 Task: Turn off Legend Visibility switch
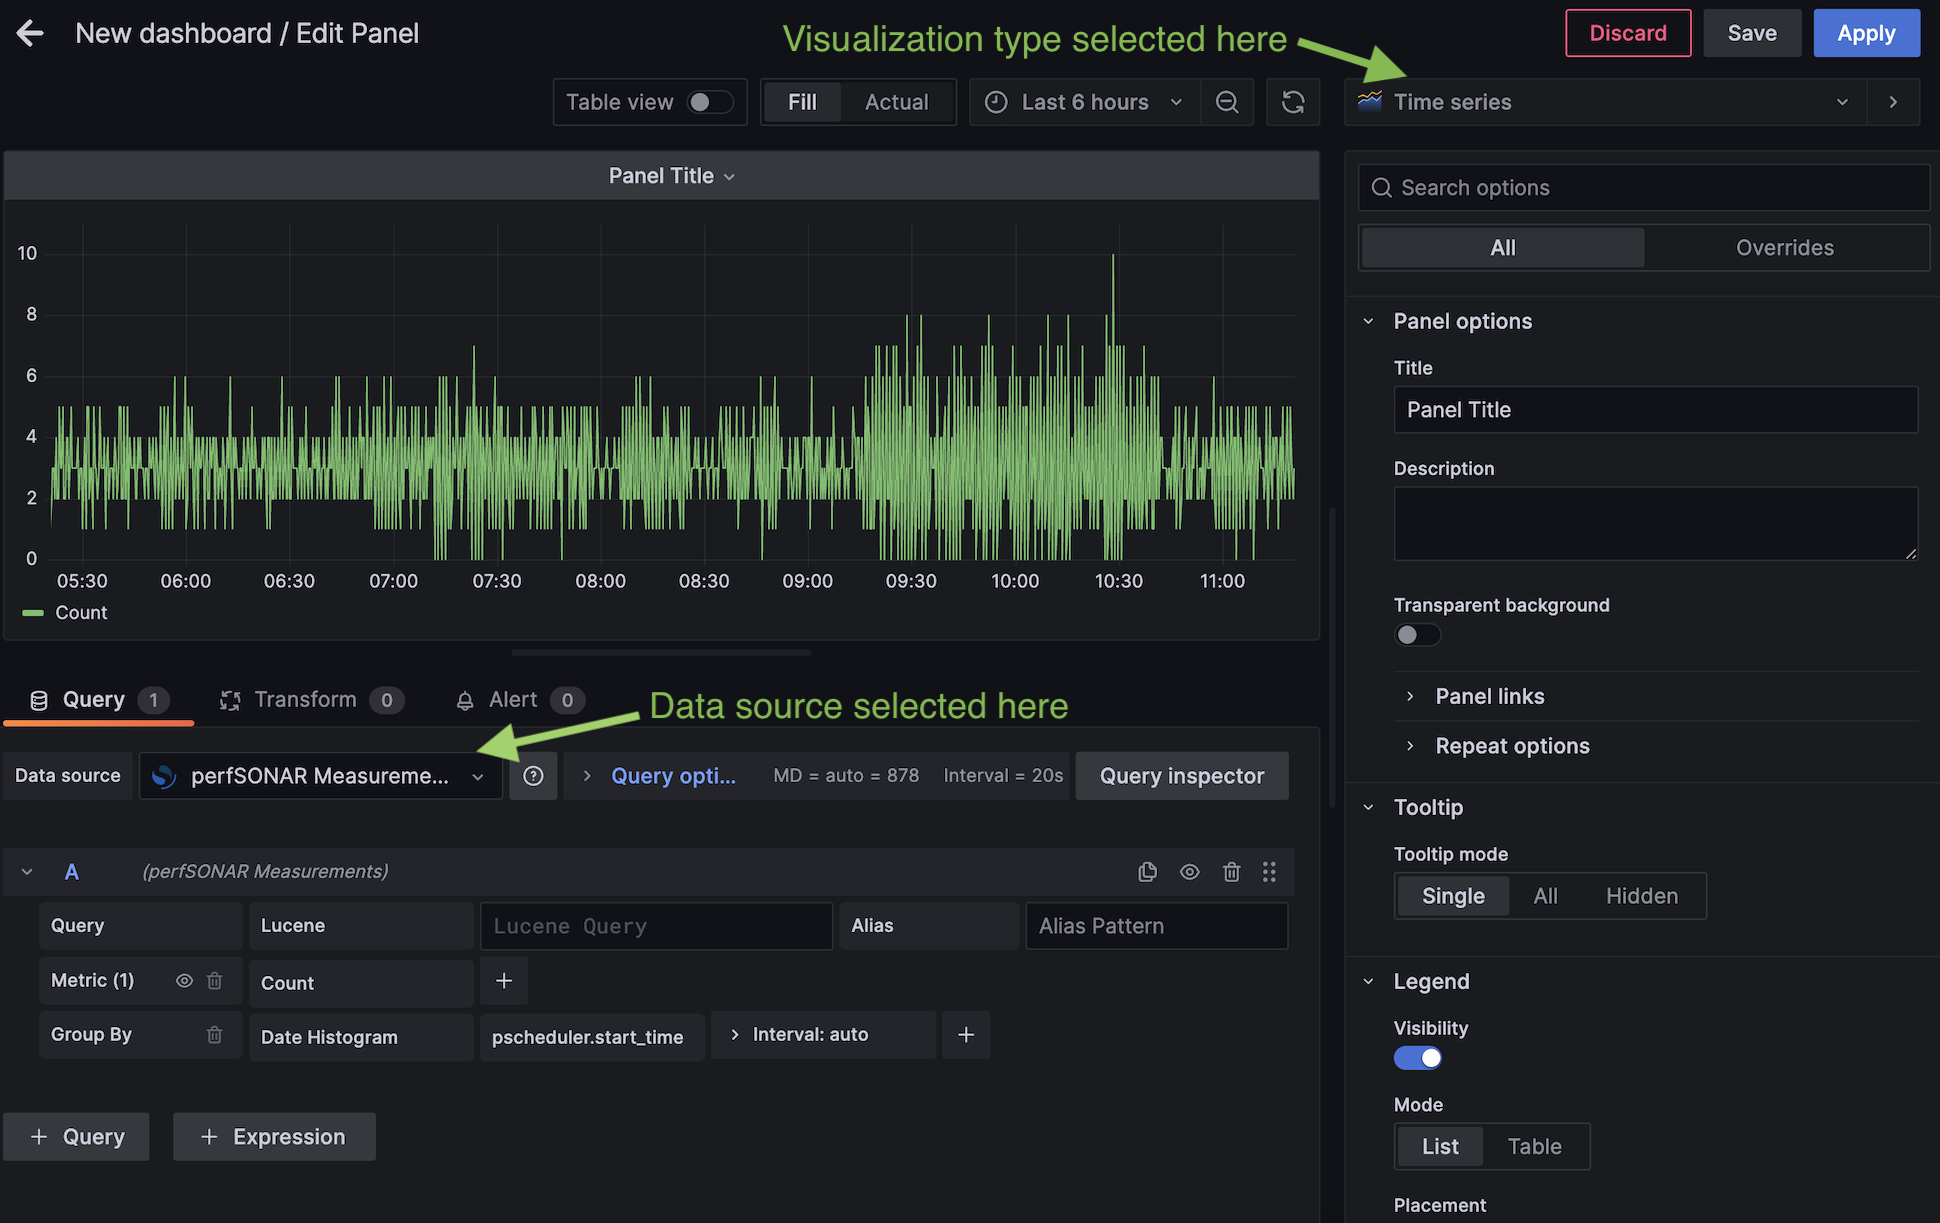point(1417,1058)
